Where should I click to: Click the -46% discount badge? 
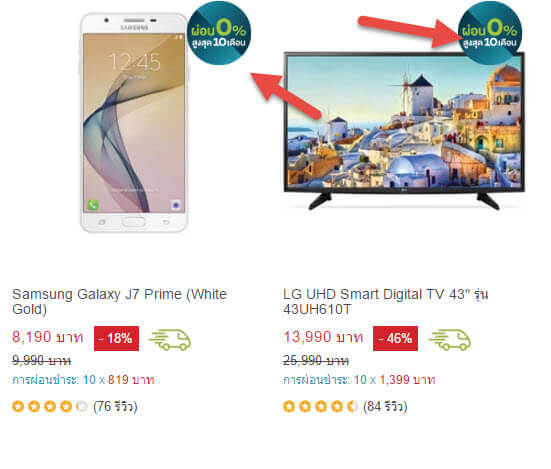coord(395,338)
